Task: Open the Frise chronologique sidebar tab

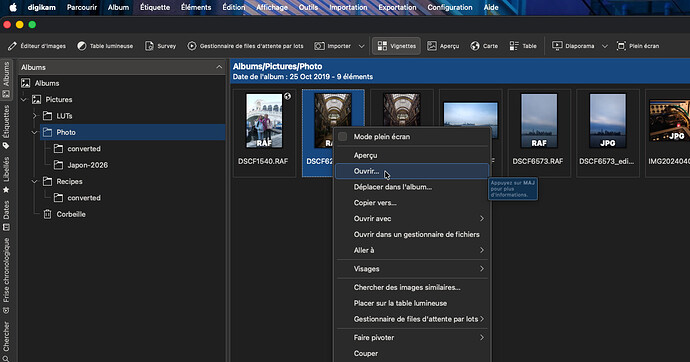Action: [6, 275]
